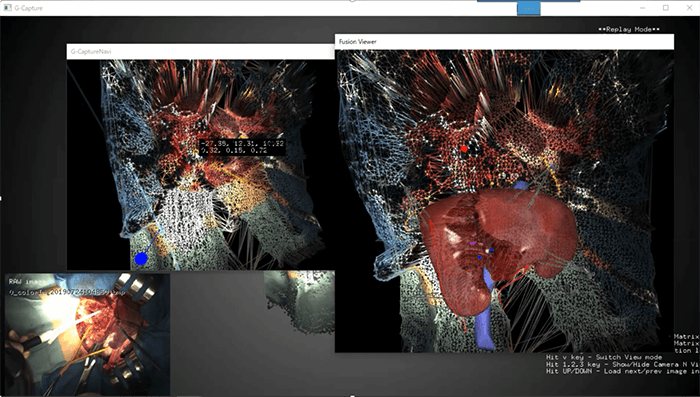Click the G-CaptureNavi window title bar
This screenshot has width=700, height=397.
[x=200, y=51]
